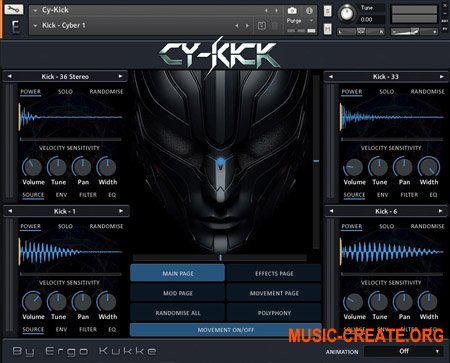Screen dimensions: 450x363
Task: Adjust the Tune knob of Kick - 36 Stereo
Action: [x=57, y=167]
